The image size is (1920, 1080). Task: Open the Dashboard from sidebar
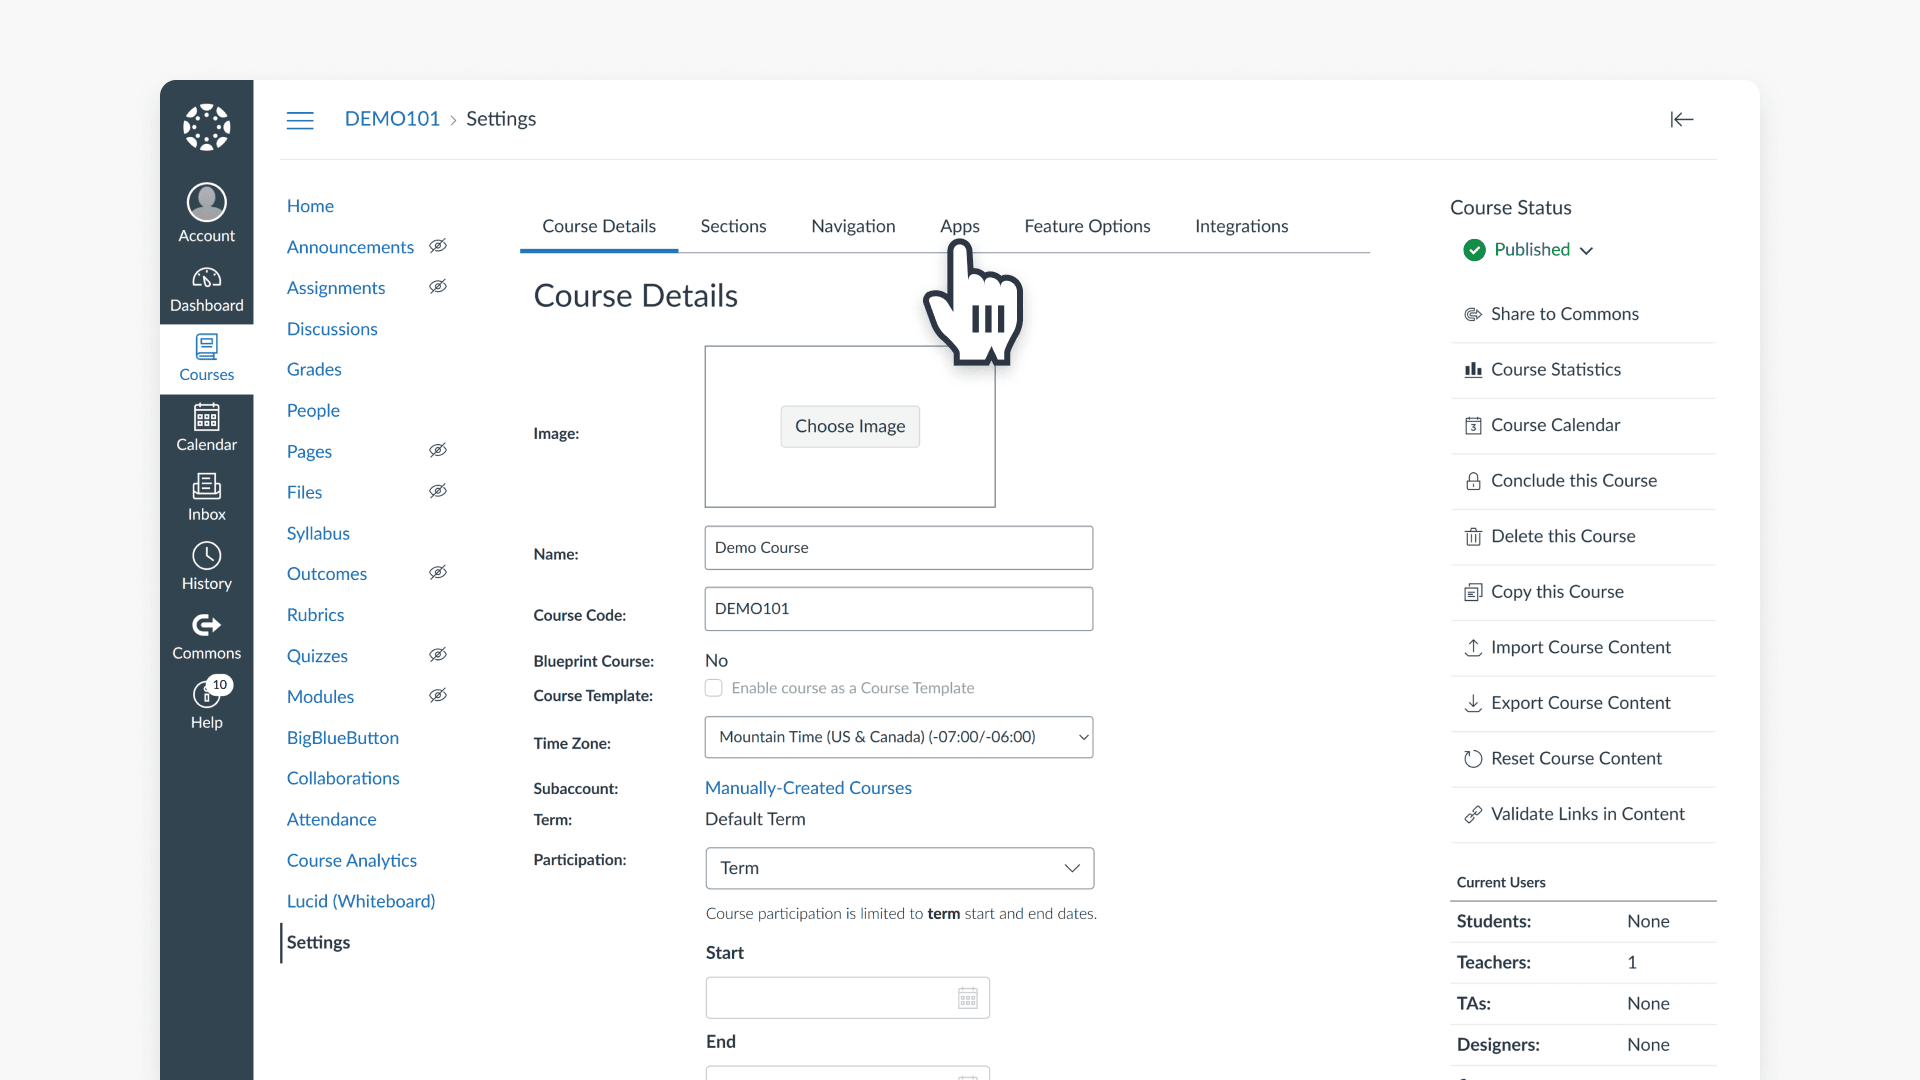pyautogui.click(x=206, y=289)
